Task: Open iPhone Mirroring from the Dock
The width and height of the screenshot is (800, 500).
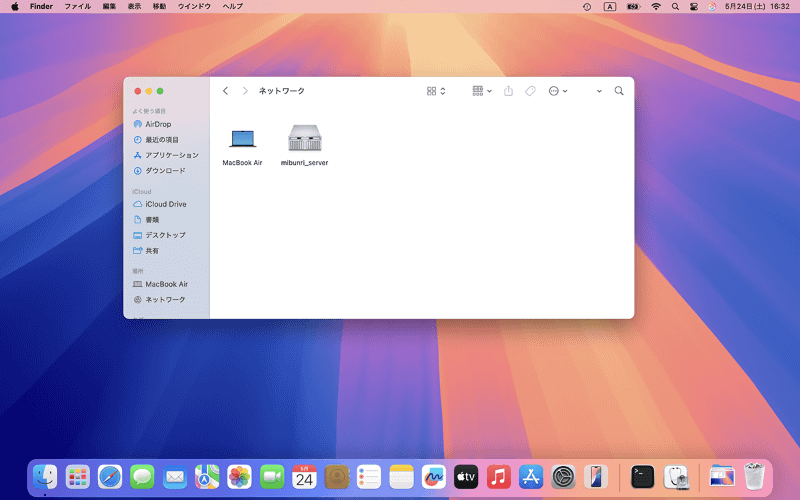Action: pos(595,478)
